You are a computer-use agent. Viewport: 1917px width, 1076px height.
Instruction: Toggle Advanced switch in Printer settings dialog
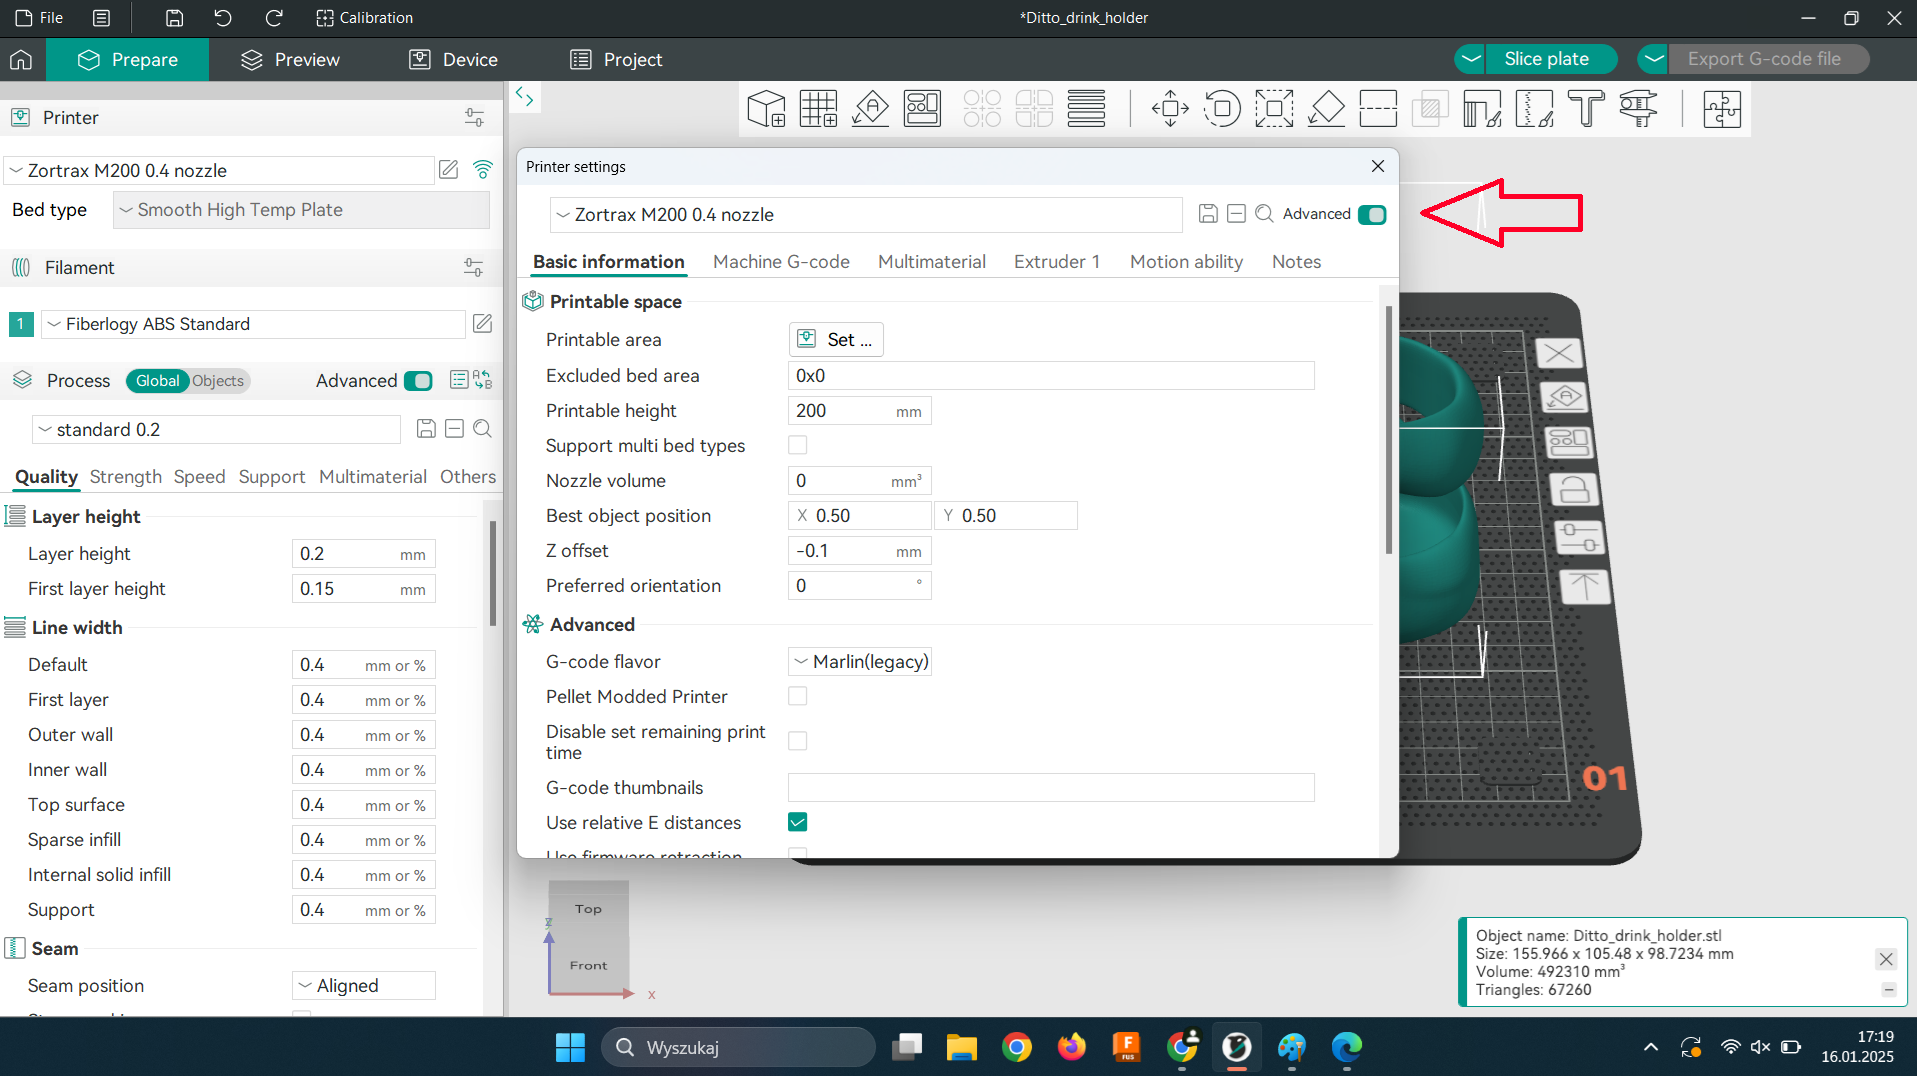coord(1372,214)
